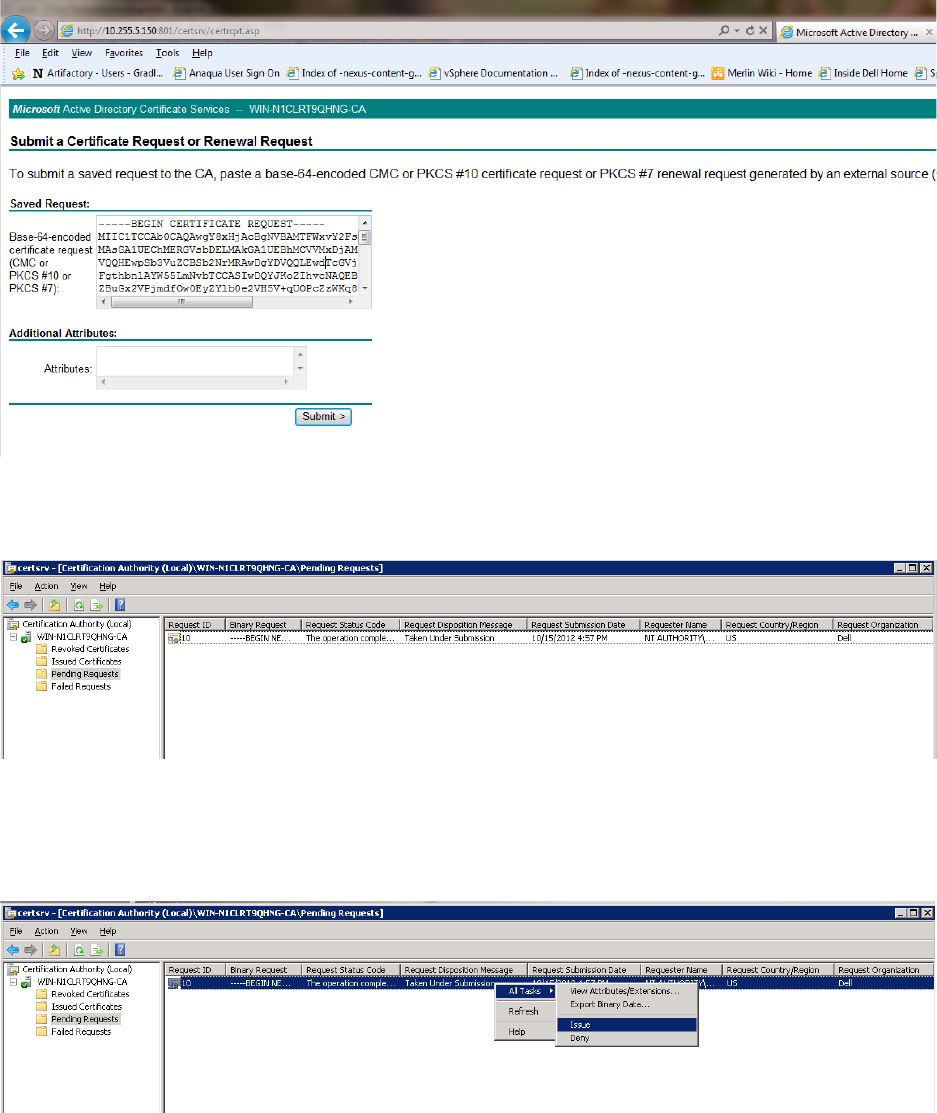Click the add-to-favorites star icon
This screenshot has width=937, height=1113.
[18, 73]
